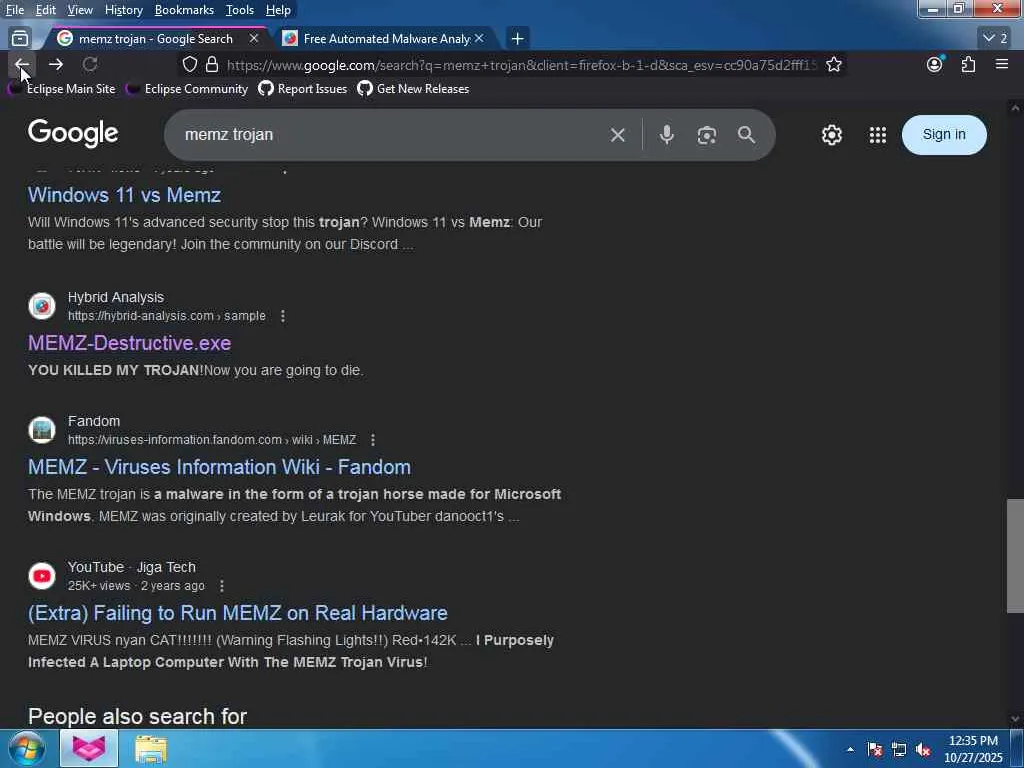
Task: Open Windows Explorer from the taskbar
Action: pyautogui.click(x=151, y=748)
